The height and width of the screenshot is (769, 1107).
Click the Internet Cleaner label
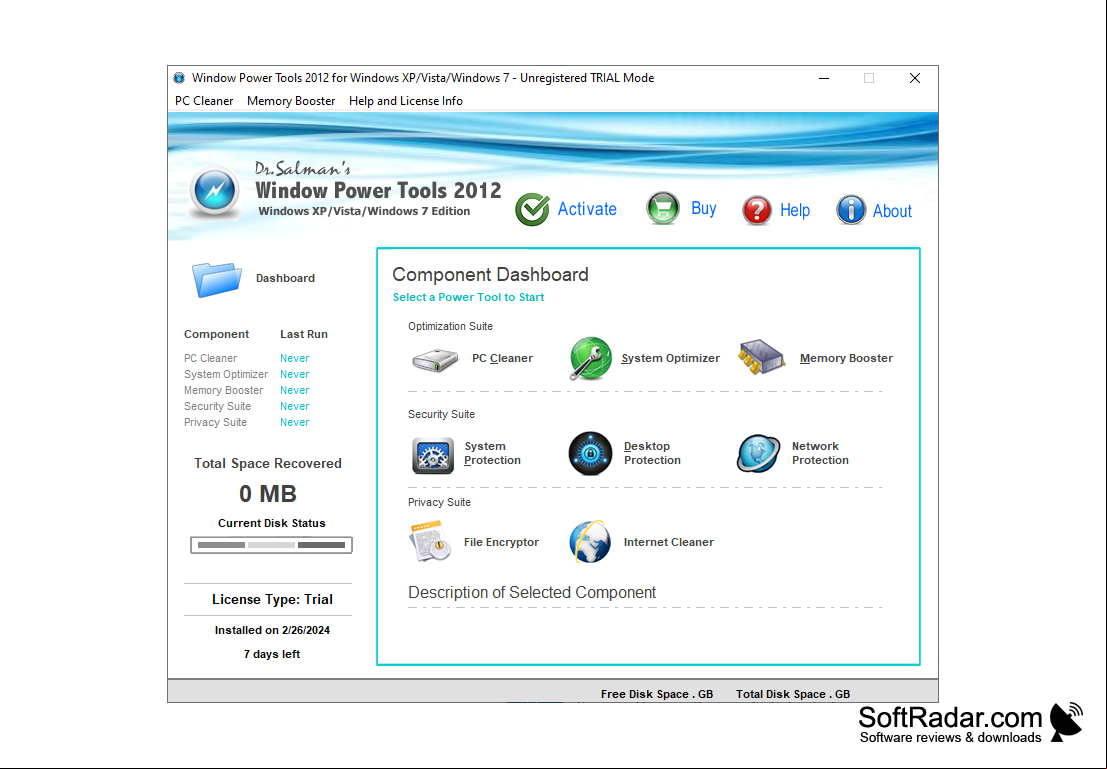[x=669, y=542]
